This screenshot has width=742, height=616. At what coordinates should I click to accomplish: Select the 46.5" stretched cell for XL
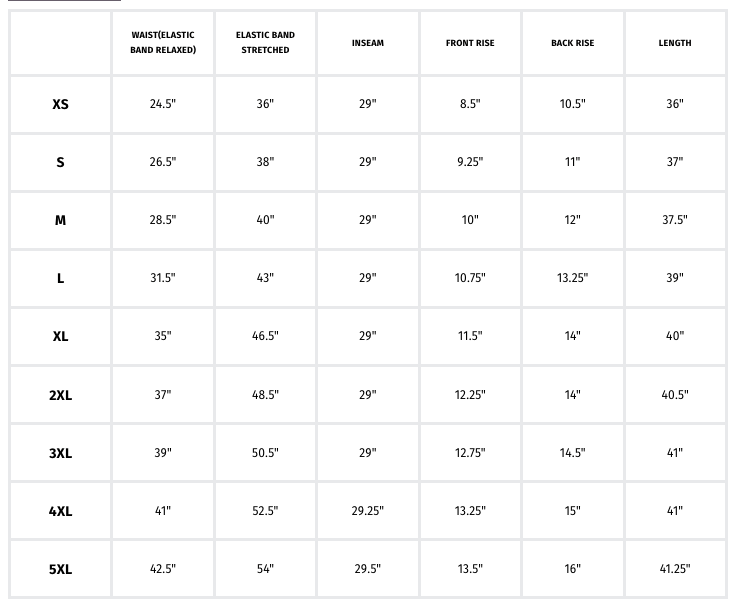point(265,336)
